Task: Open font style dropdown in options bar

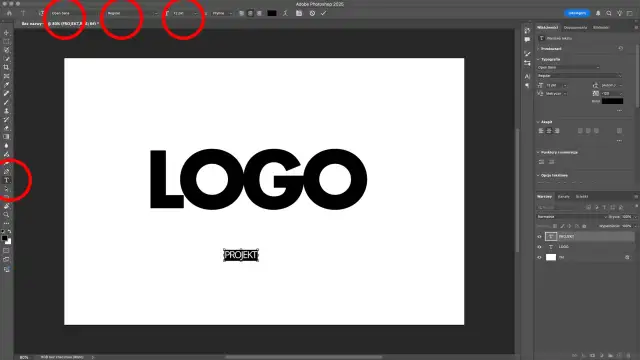Action: pyautogui.click(x=132, y=13)
